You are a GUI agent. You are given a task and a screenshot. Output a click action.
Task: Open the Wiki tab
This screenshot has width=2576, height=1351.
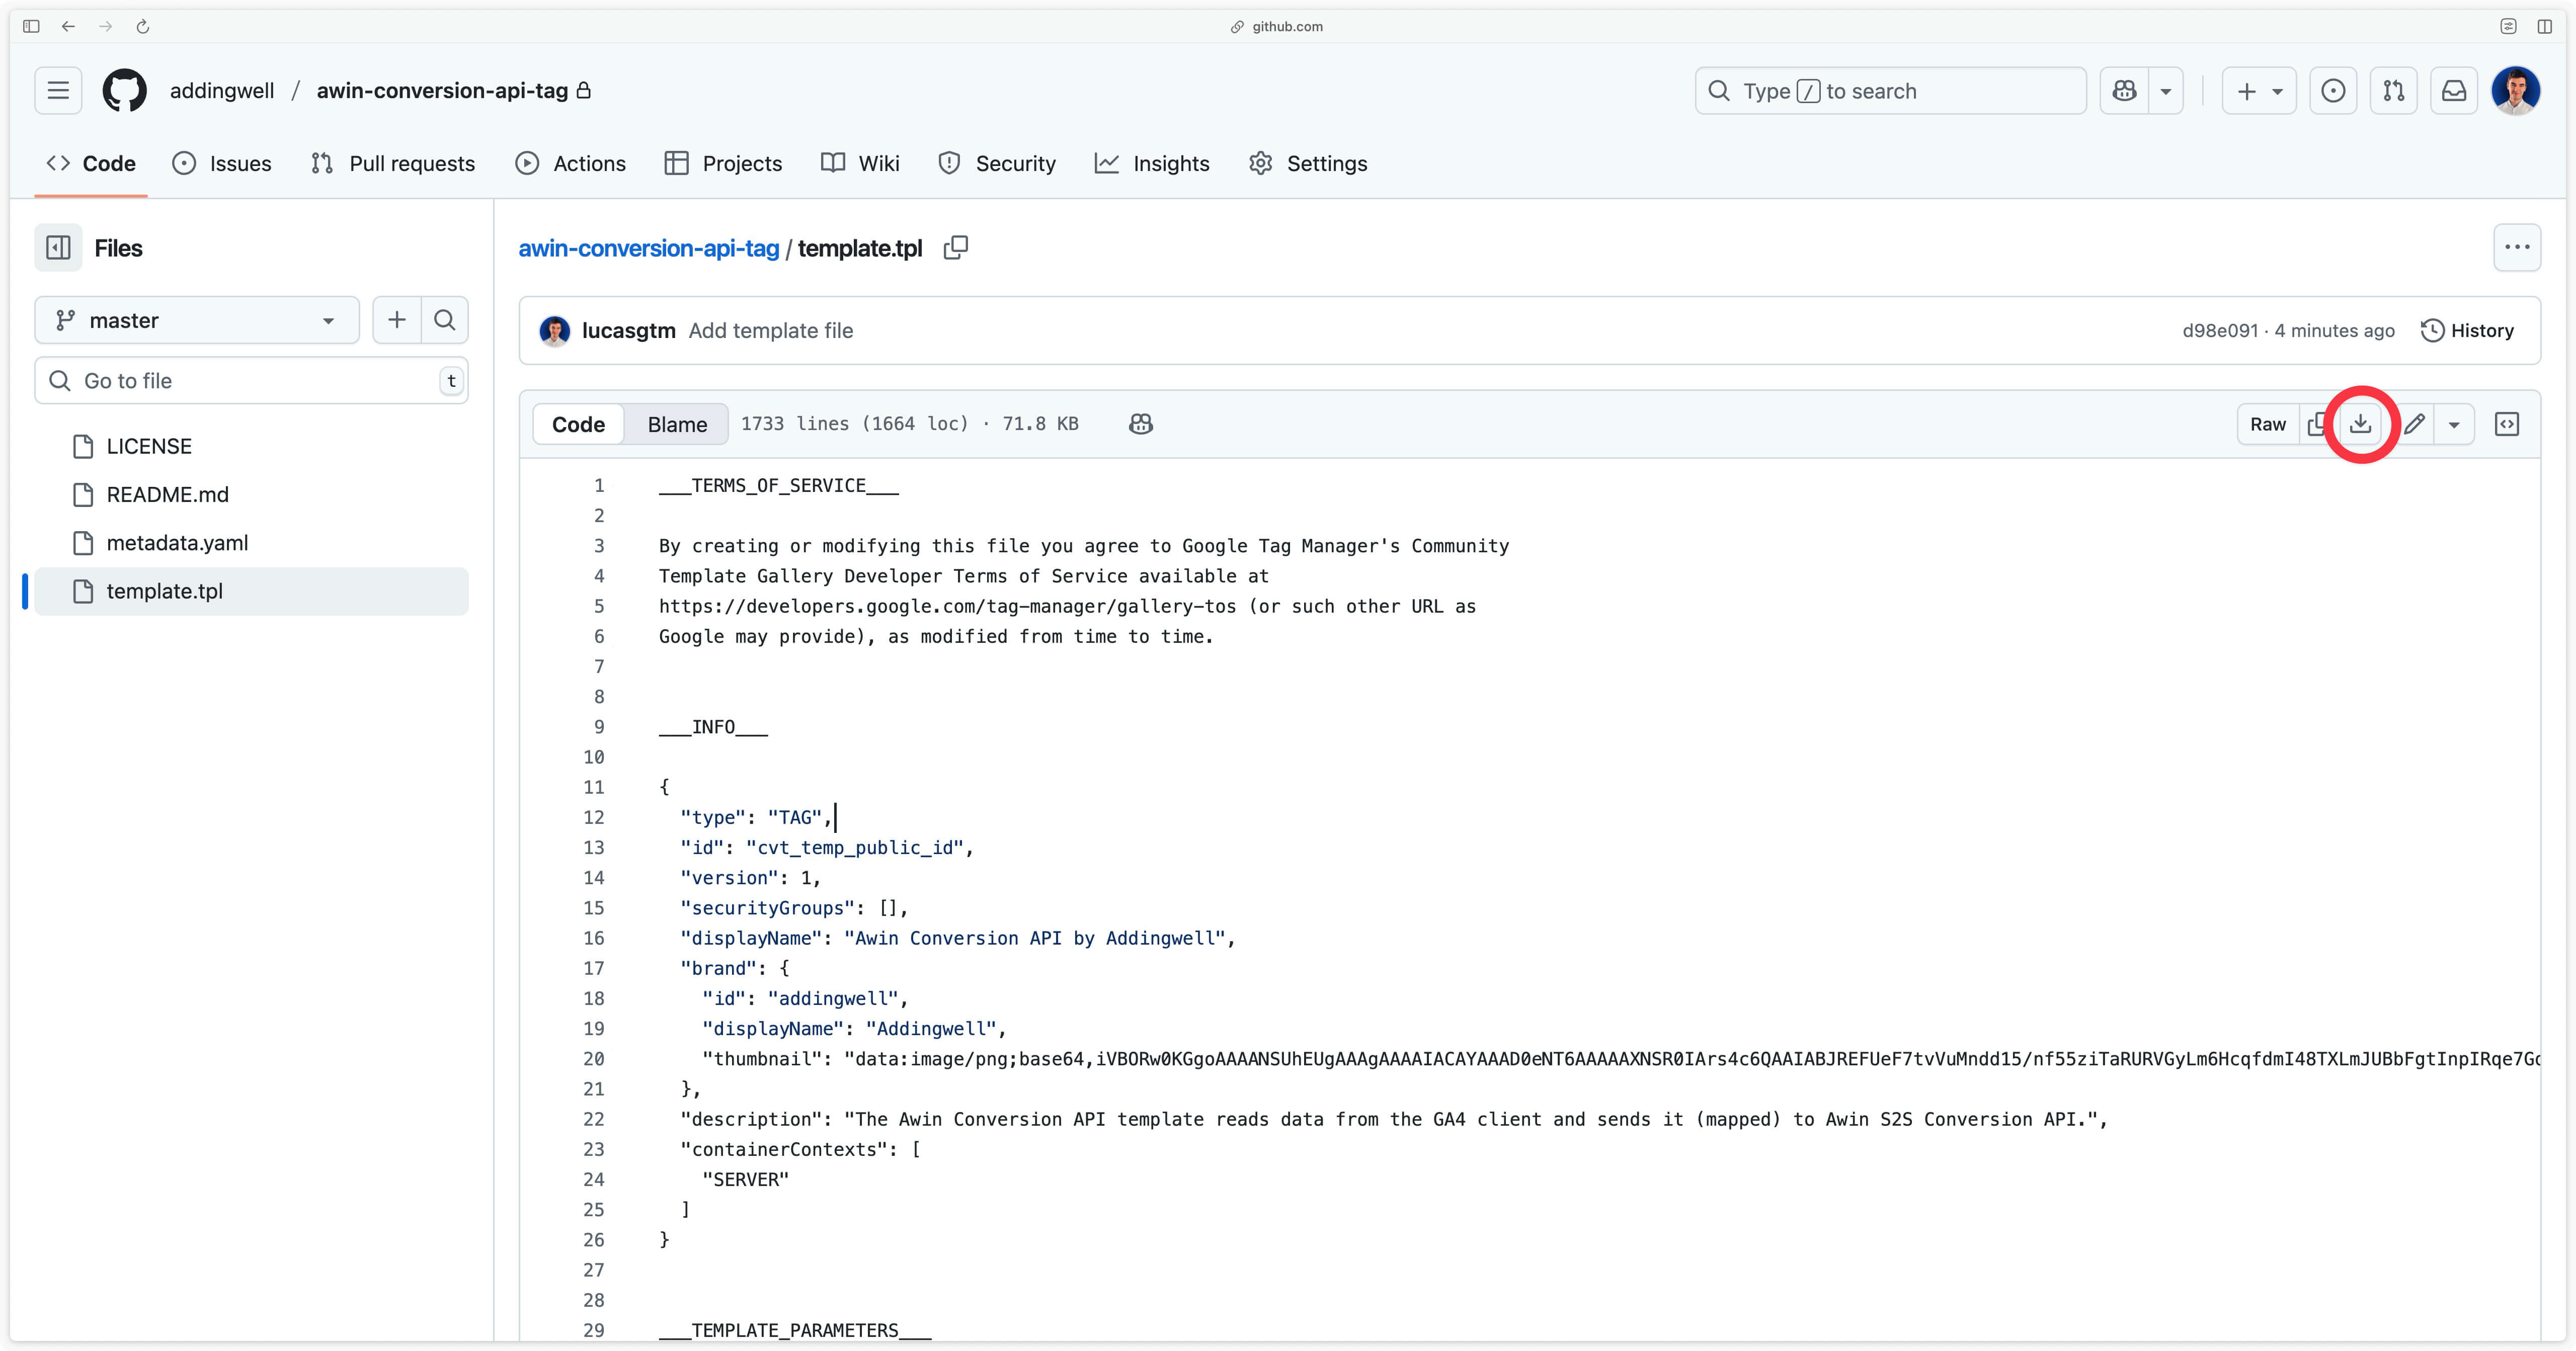[860, 164]
